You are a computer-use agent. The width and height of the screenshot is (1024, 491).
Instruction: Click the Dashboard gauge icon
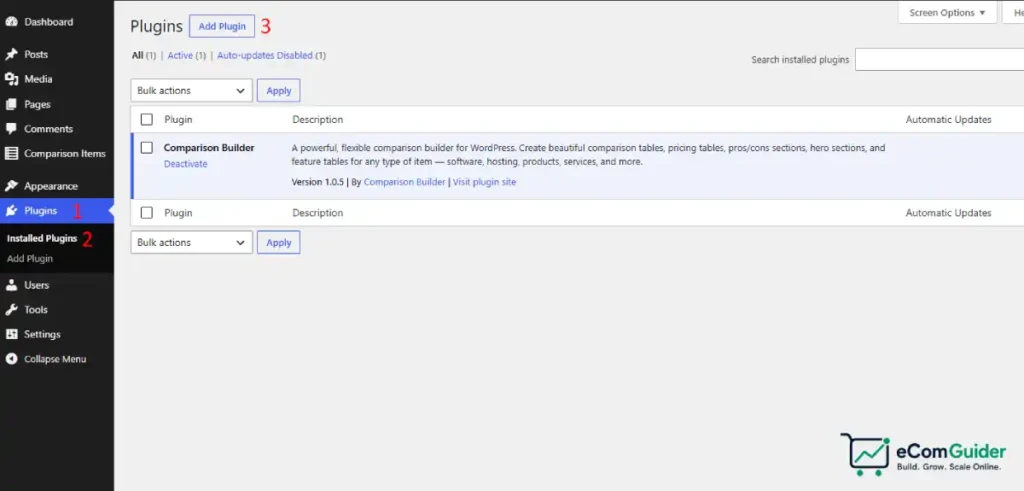11,22
